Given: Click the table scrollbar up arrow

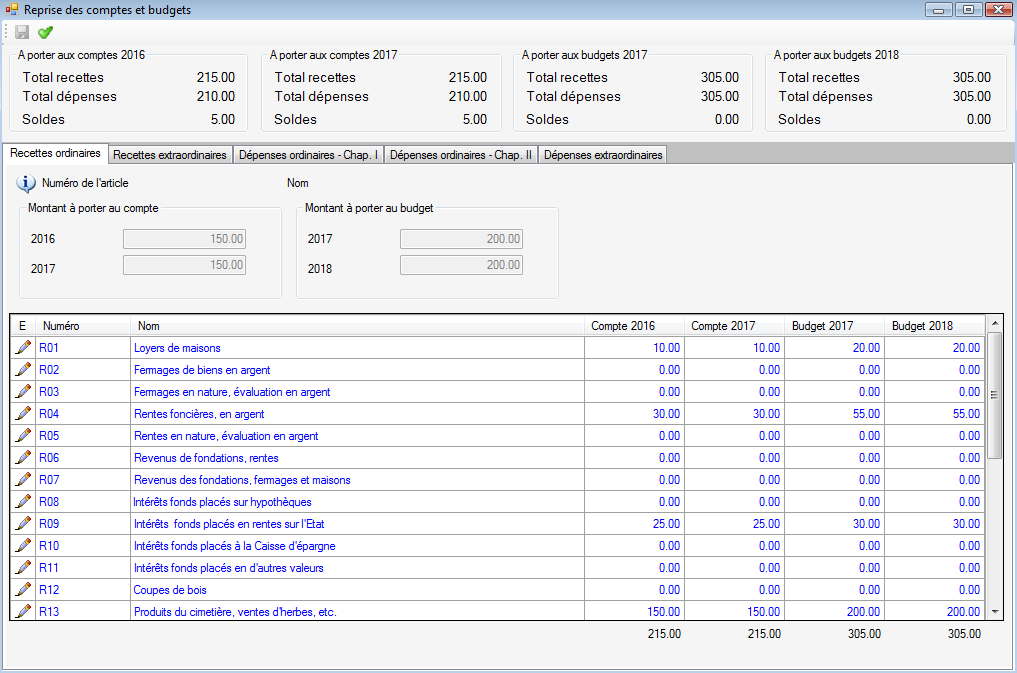Looking at the screenshot, I should click(994, 323).
